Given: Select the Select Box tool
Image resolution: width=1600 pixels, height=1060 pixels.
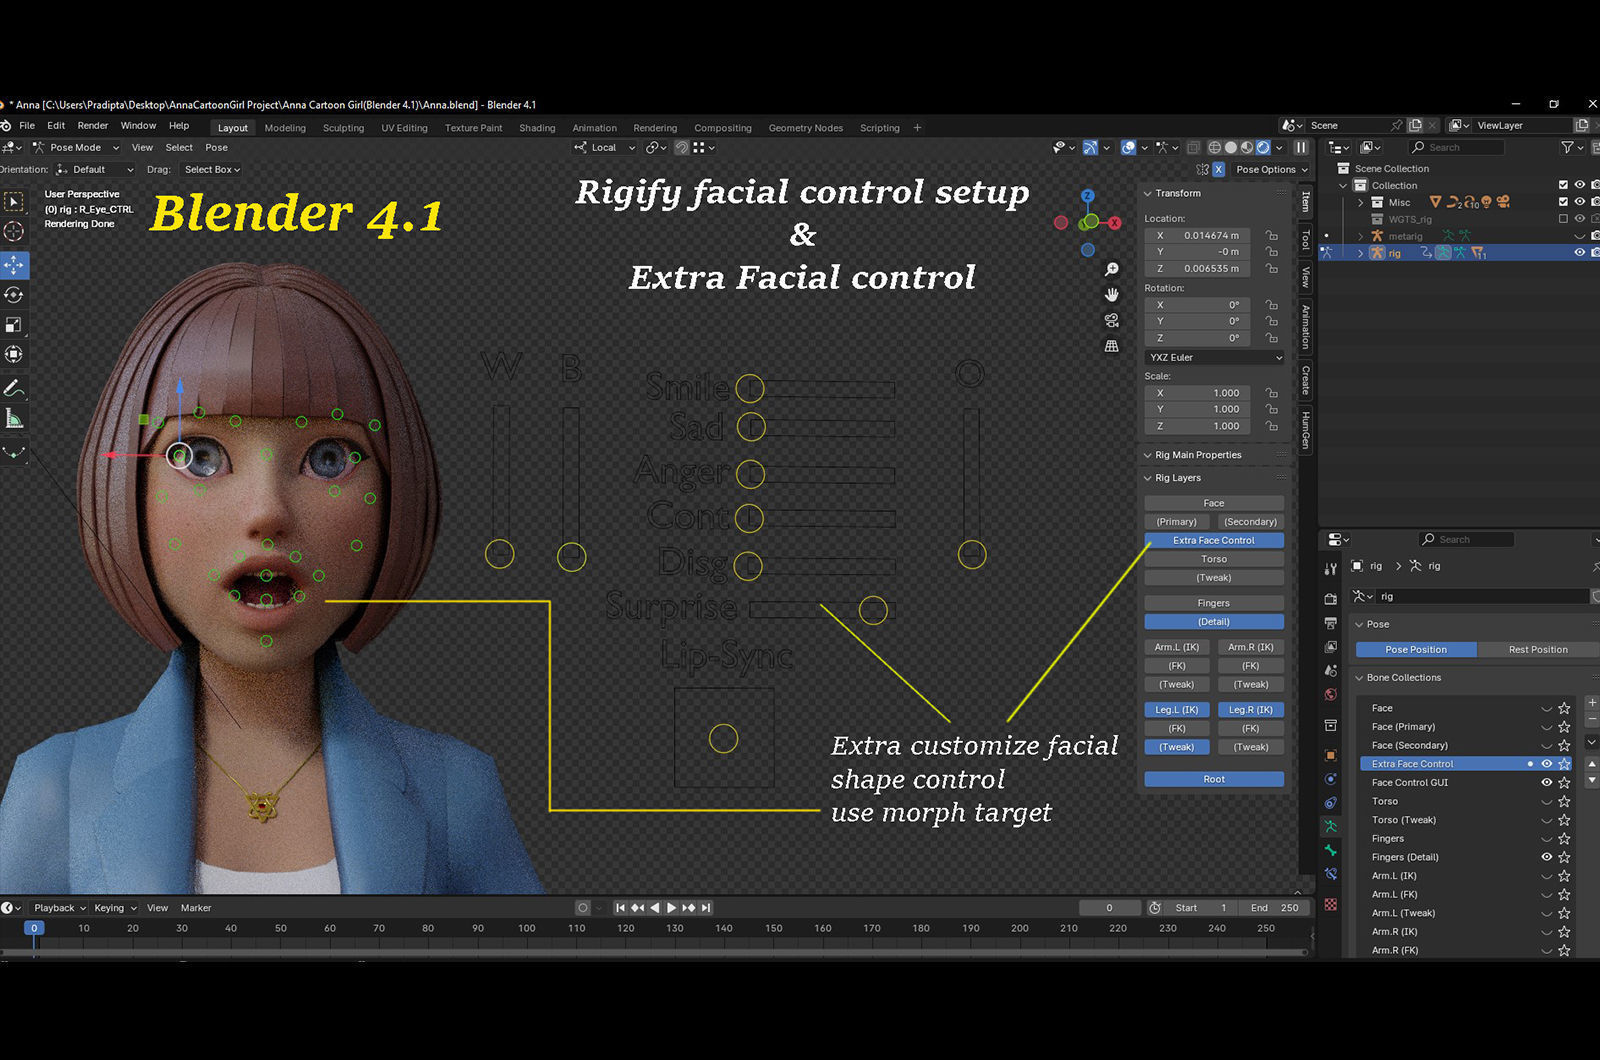Looking at the screenshot, I should point(14,202).
